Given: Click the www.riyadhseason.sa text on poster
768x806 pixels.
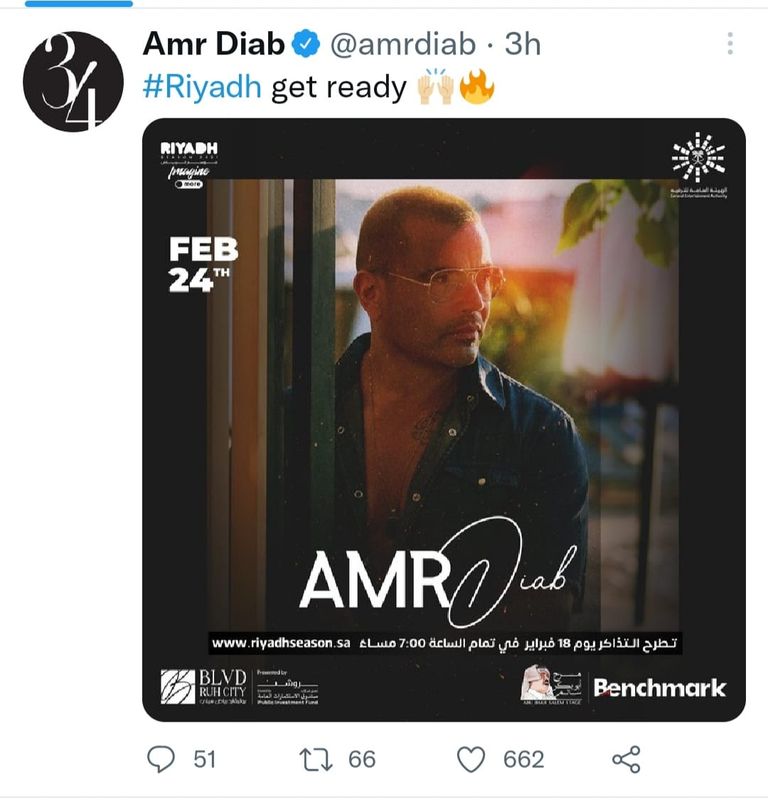Looking at the screenshot, I should pos(281,643).
